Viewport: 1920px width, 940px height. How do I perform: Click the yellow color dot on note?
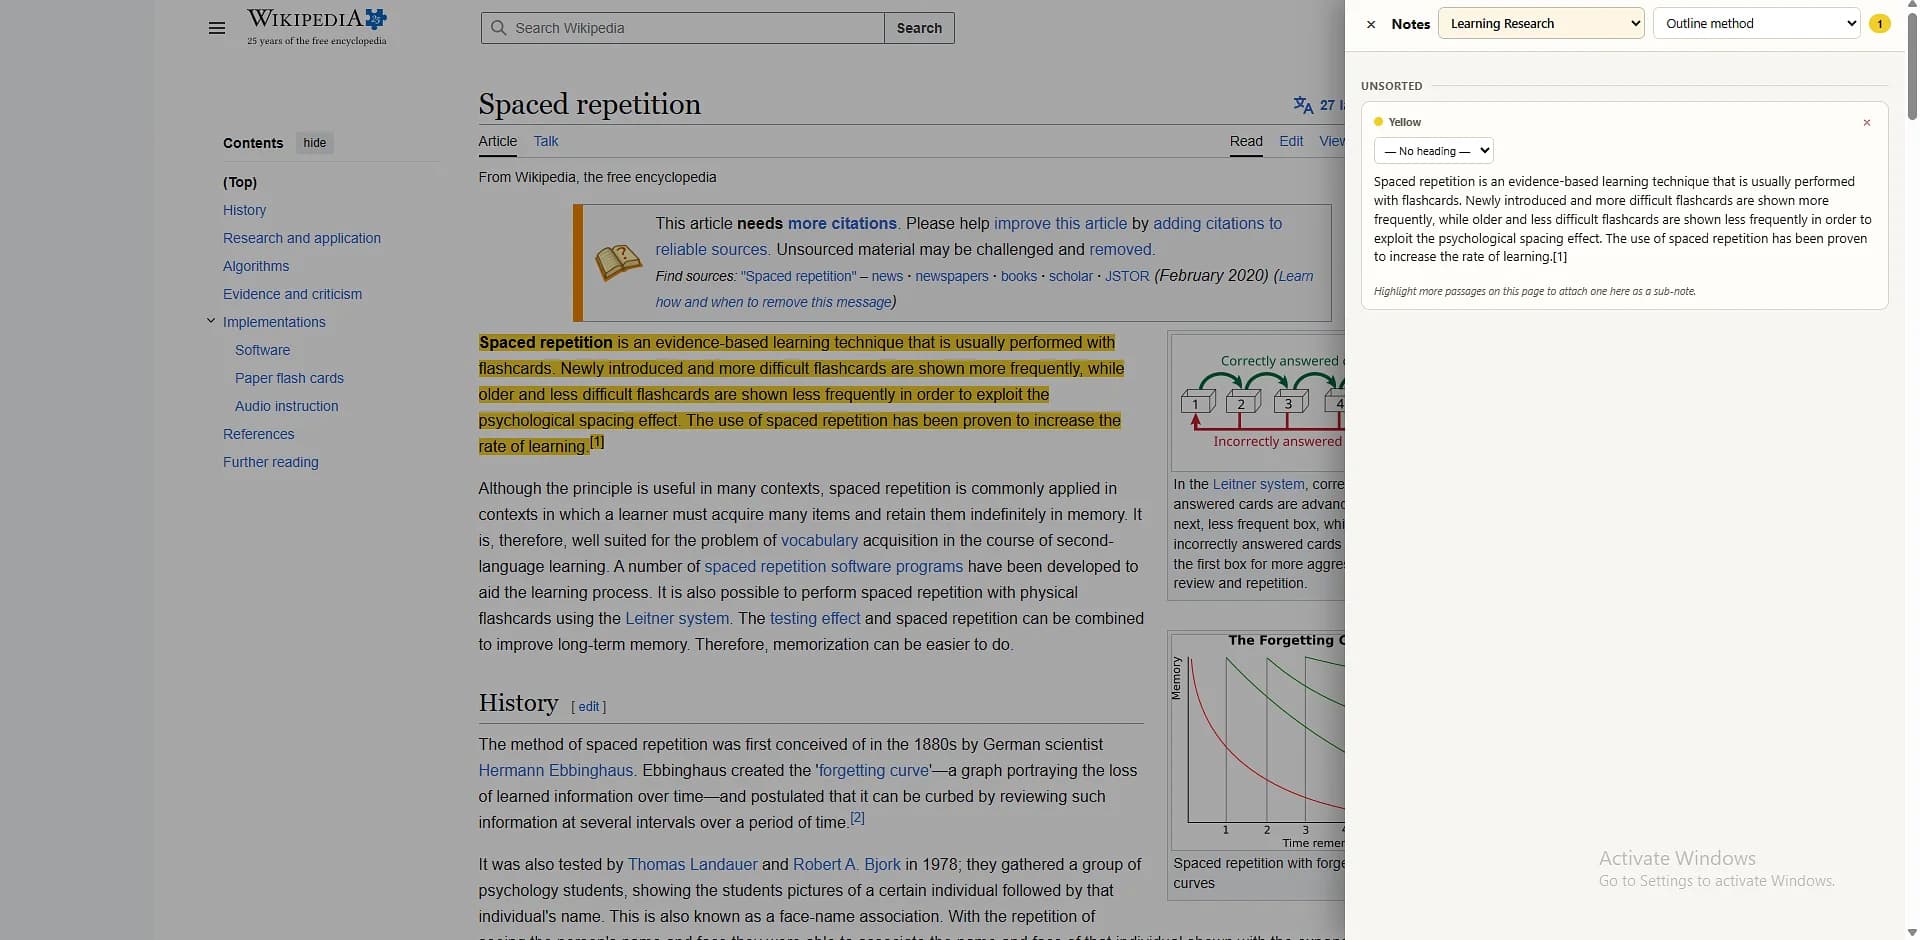tap(1378, 122)
